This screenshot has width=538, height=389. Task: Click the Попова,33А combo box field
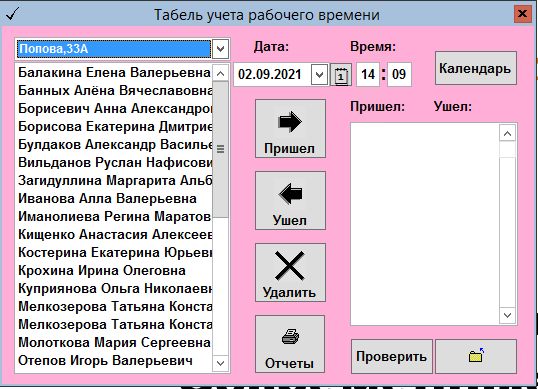[114, 49]
